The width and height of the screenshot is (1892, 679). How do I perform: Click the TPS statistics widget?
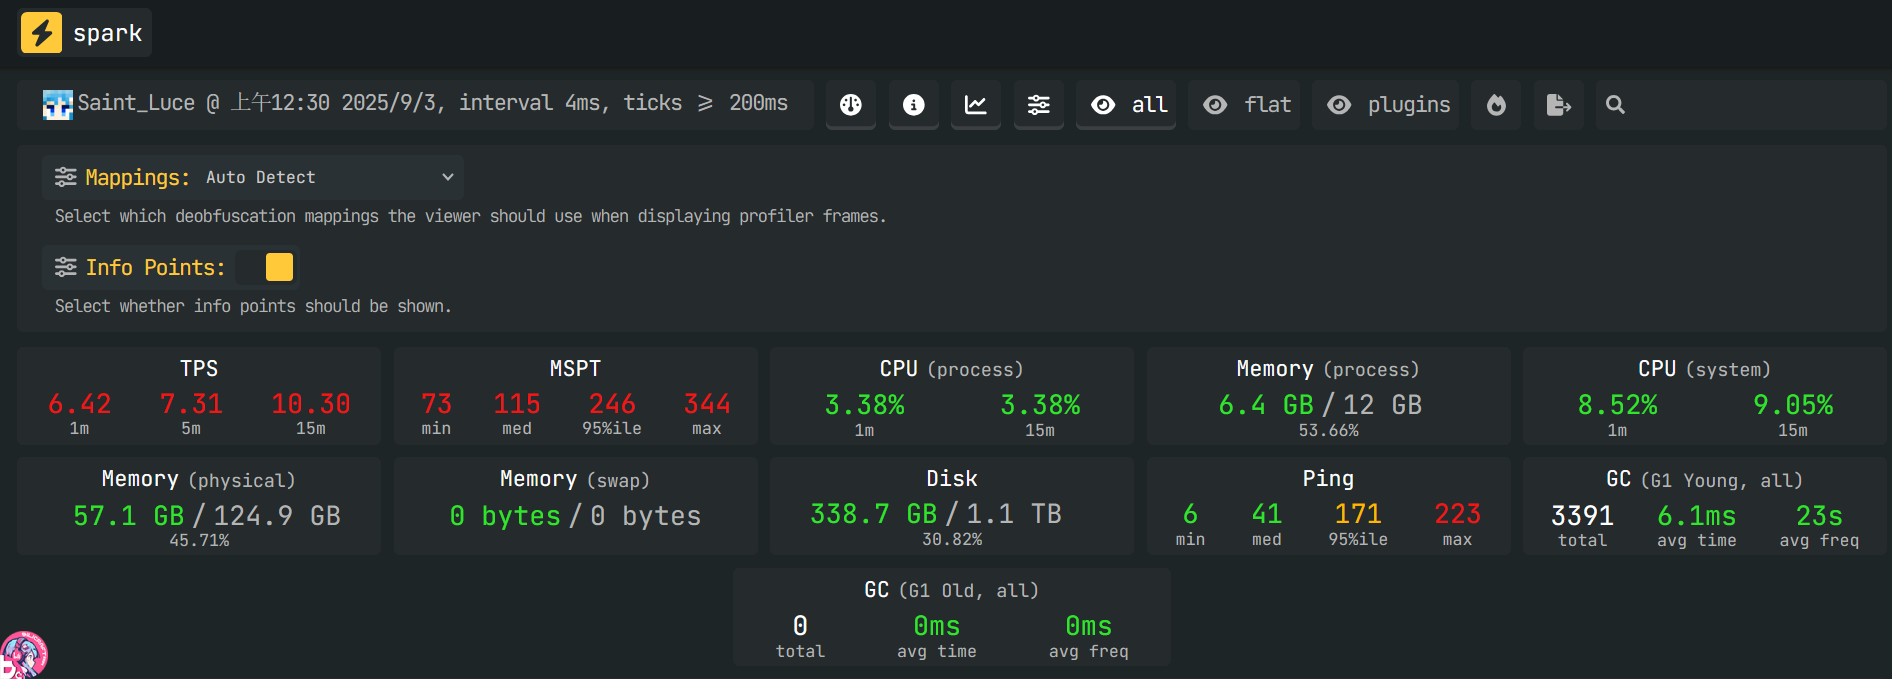point(199,396)
